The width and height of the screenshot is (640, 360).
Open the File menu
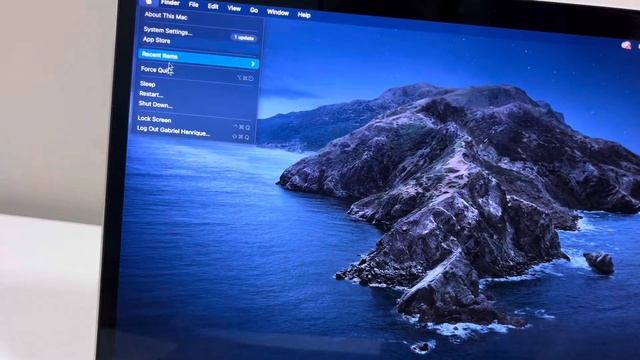(193, 4)
